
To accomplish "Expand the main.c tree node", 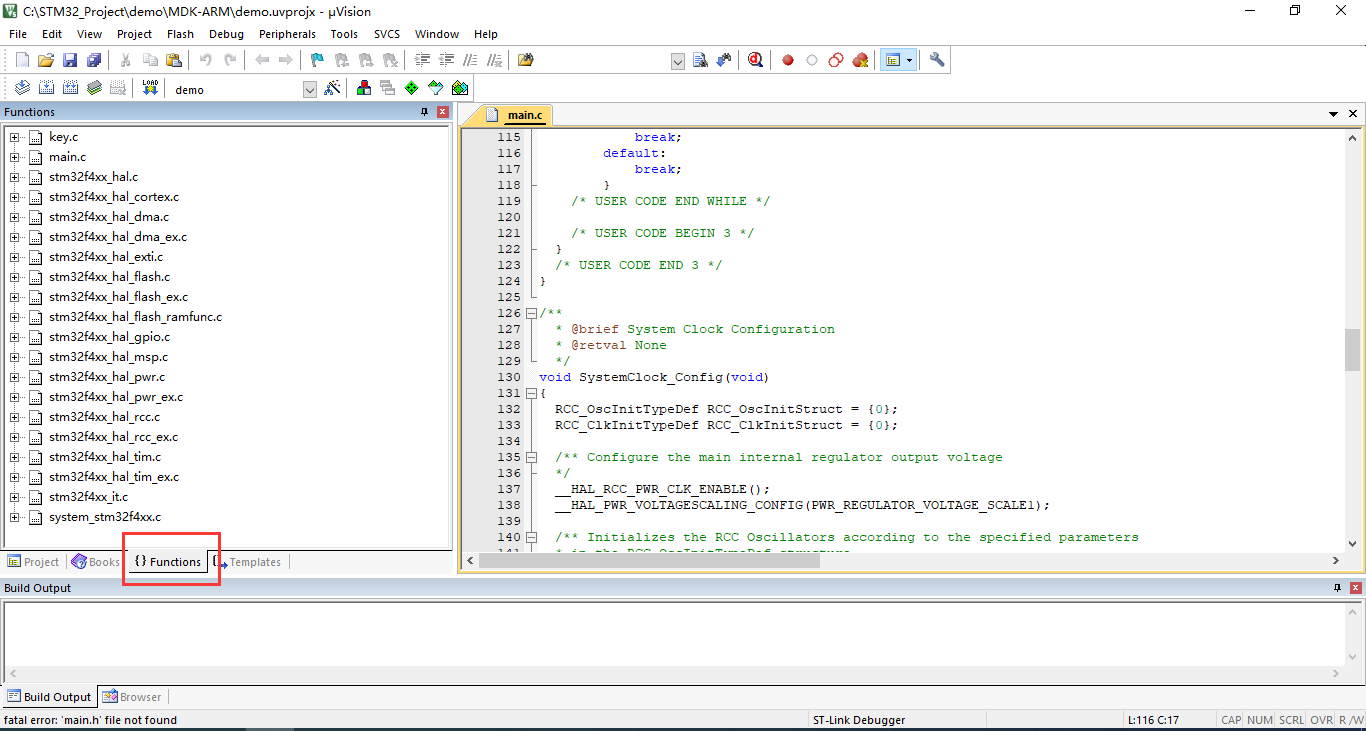I will [15, 157].
